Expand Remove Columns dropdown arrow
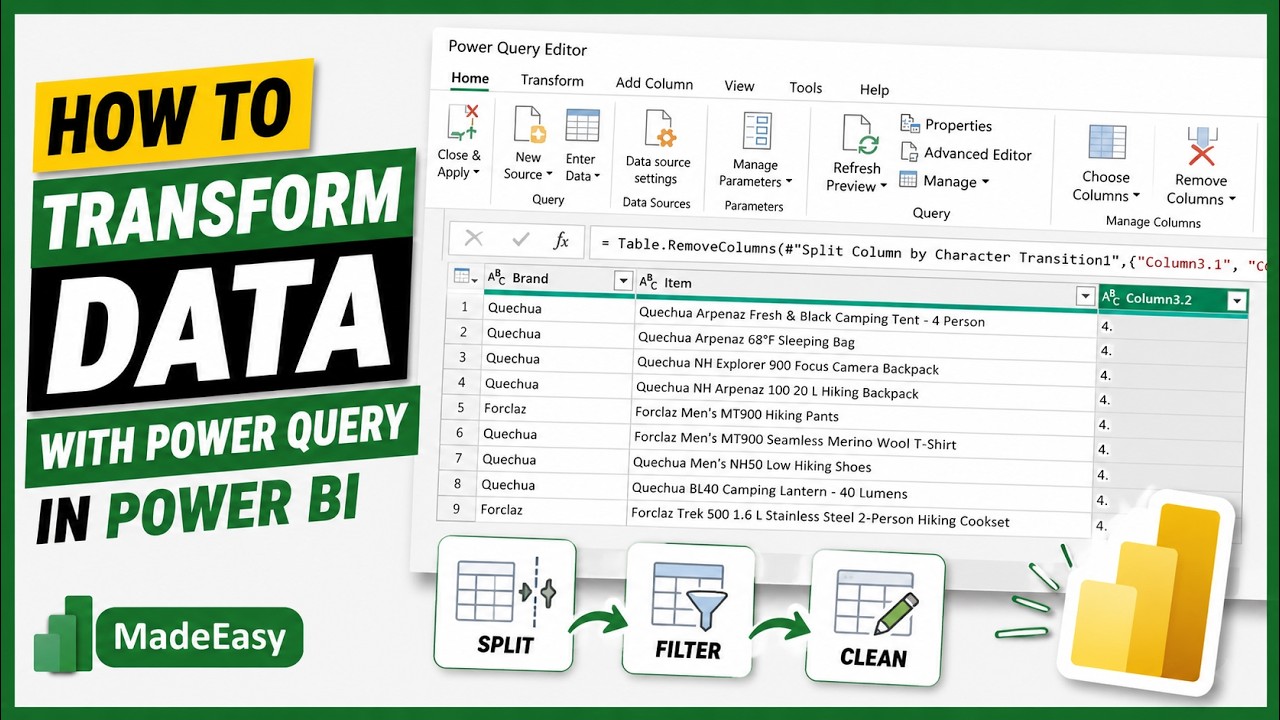Viewport: 1280px width, 720px height. [1231, 199]
